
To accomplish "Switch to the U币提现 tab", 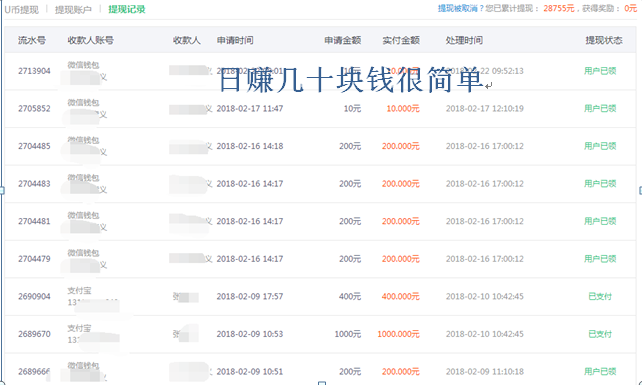I will [x=22, y=9].
